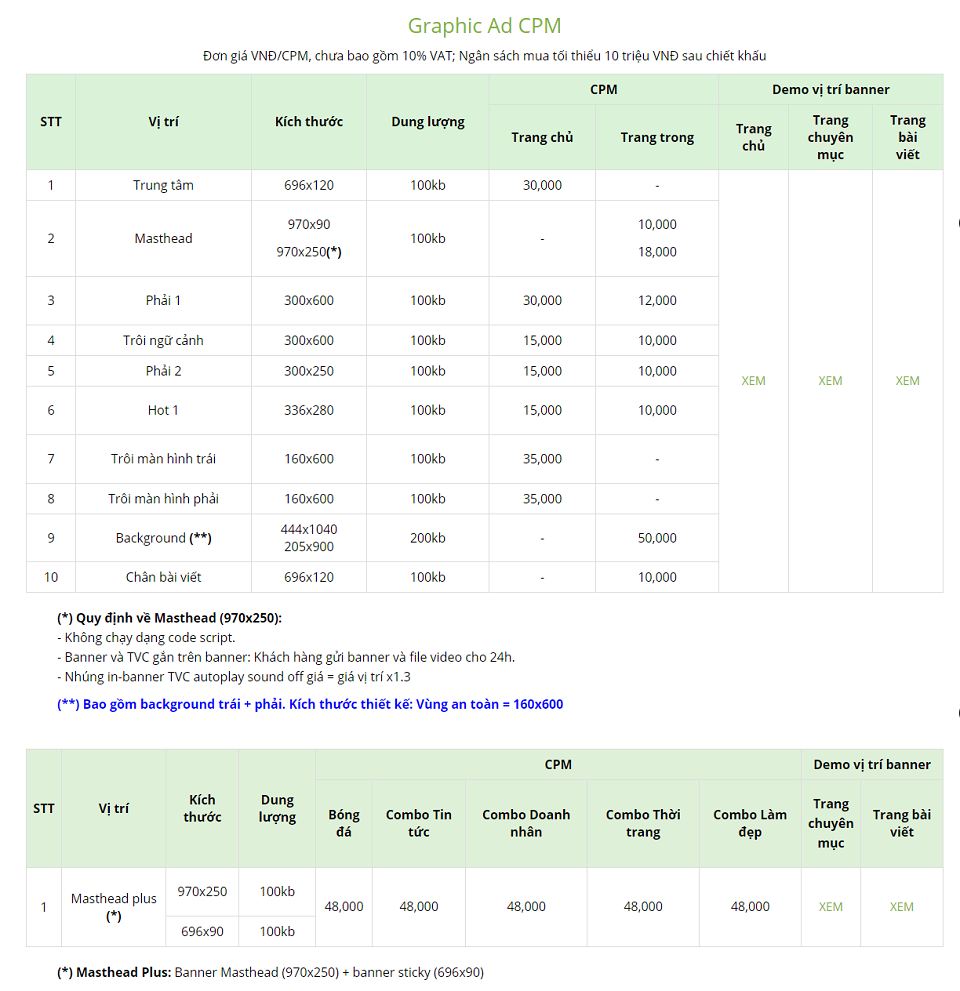Open first table's XEM link for Trang chuyên mục
The height and width of the screenshot is (991, 960).
(x=830, y=380)
